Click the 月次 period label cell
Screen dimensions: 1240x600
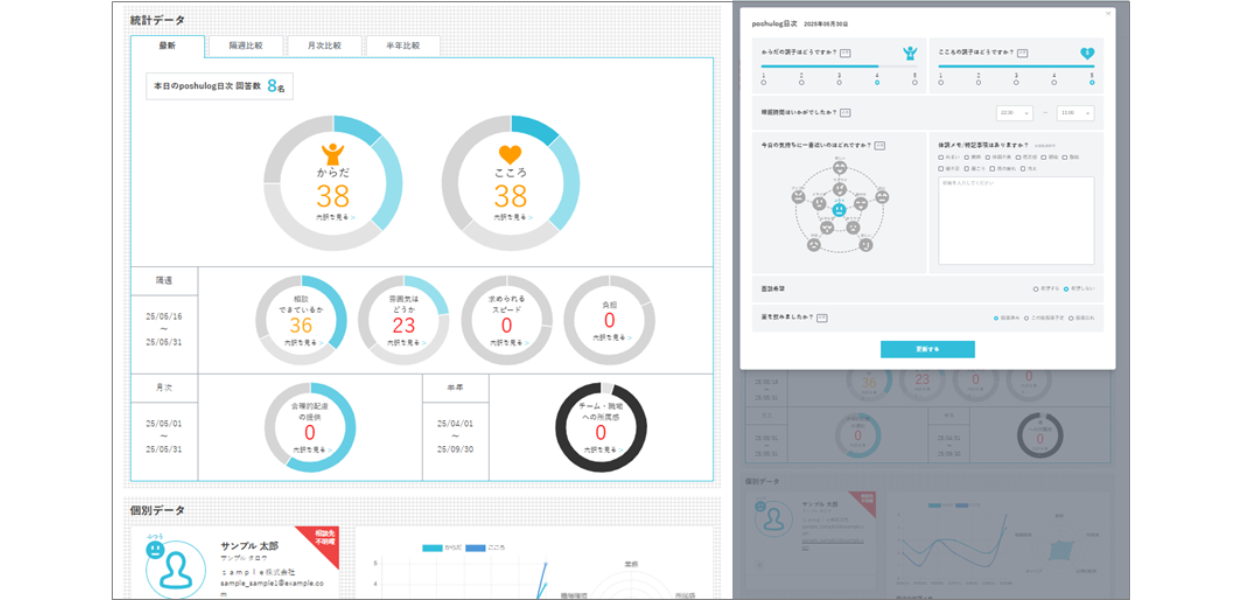tap(165, 388)
